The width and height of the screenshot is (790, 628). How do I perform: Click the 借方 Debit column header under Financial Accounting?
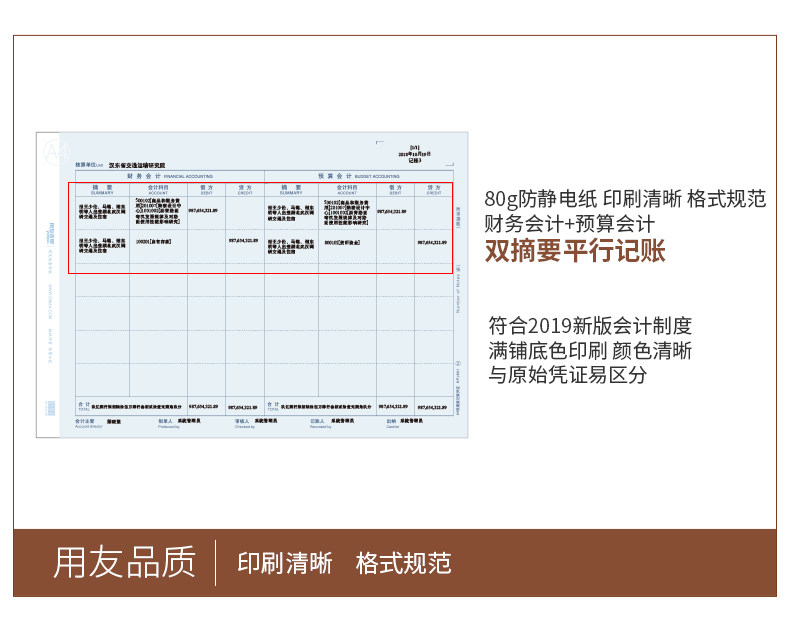pos(206,189)
